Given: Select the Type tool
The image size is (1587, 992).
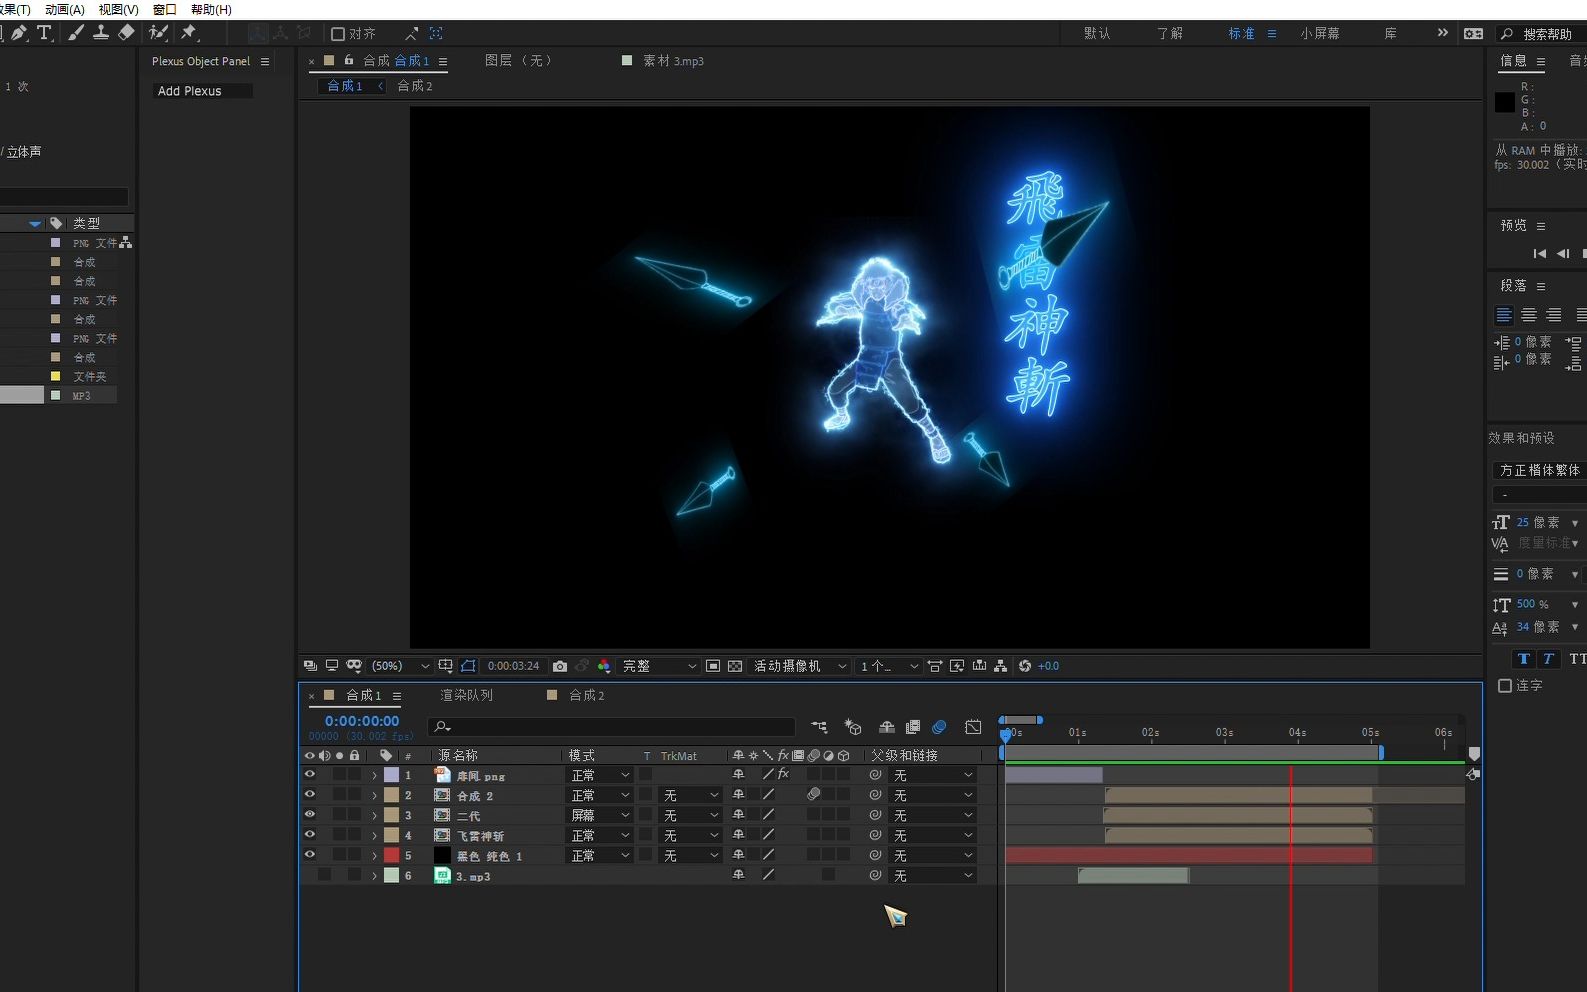Looking at the screenshot, I should tap(44, 33).
